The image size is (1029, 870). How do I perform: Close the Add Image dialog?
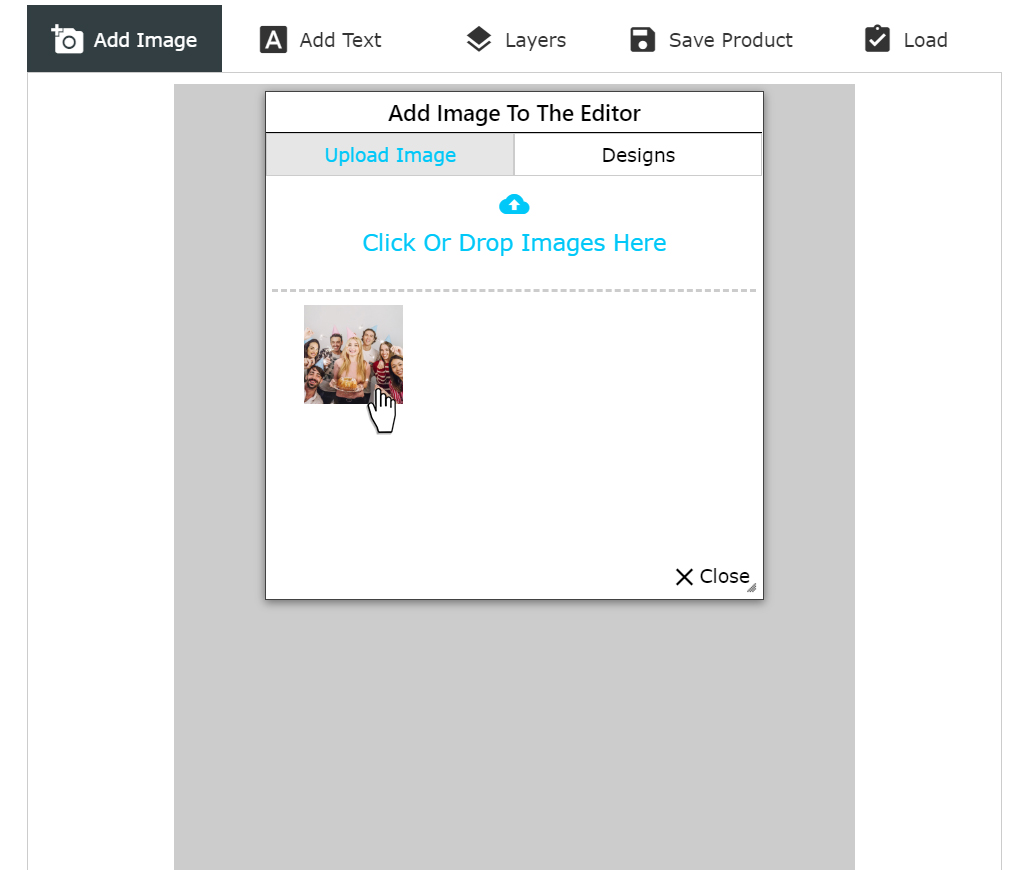(x=711, y=576)
